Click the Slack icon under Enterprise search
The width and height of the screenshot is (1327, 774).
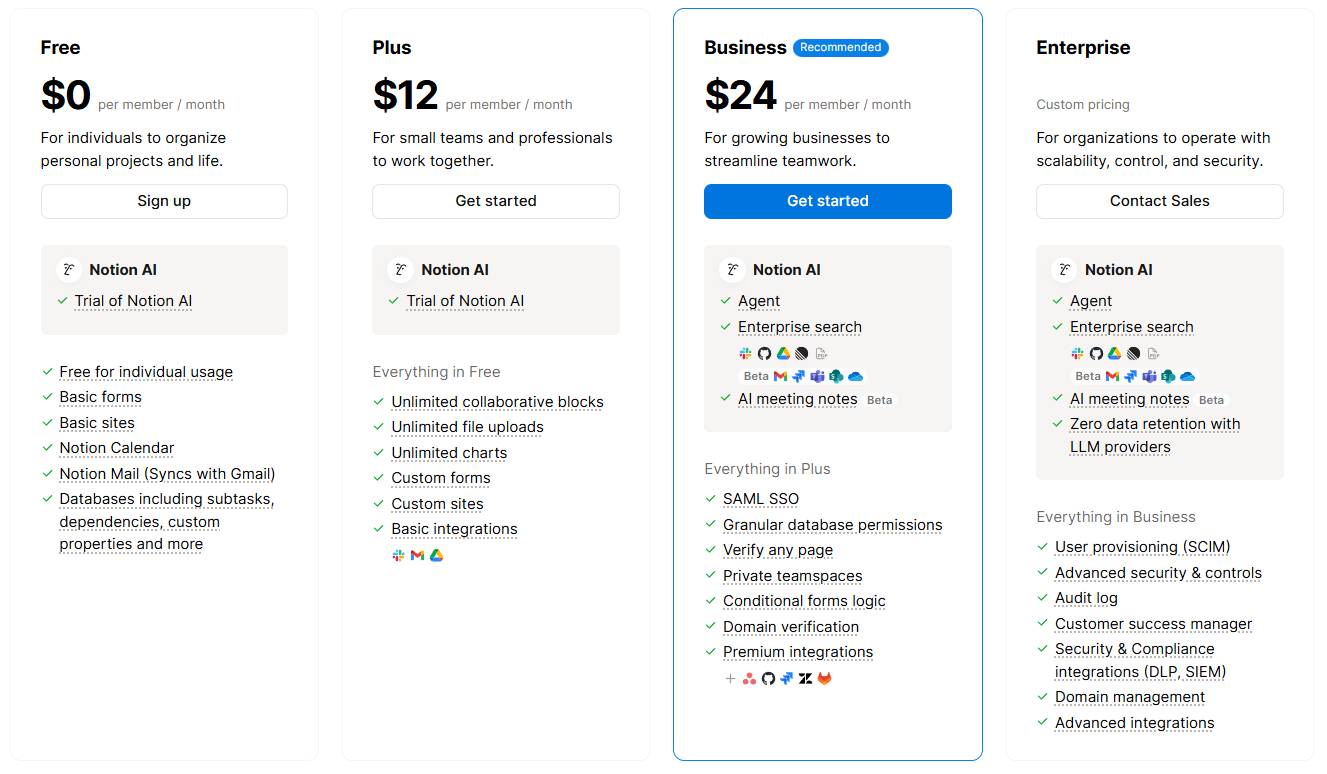coord(746,353)
